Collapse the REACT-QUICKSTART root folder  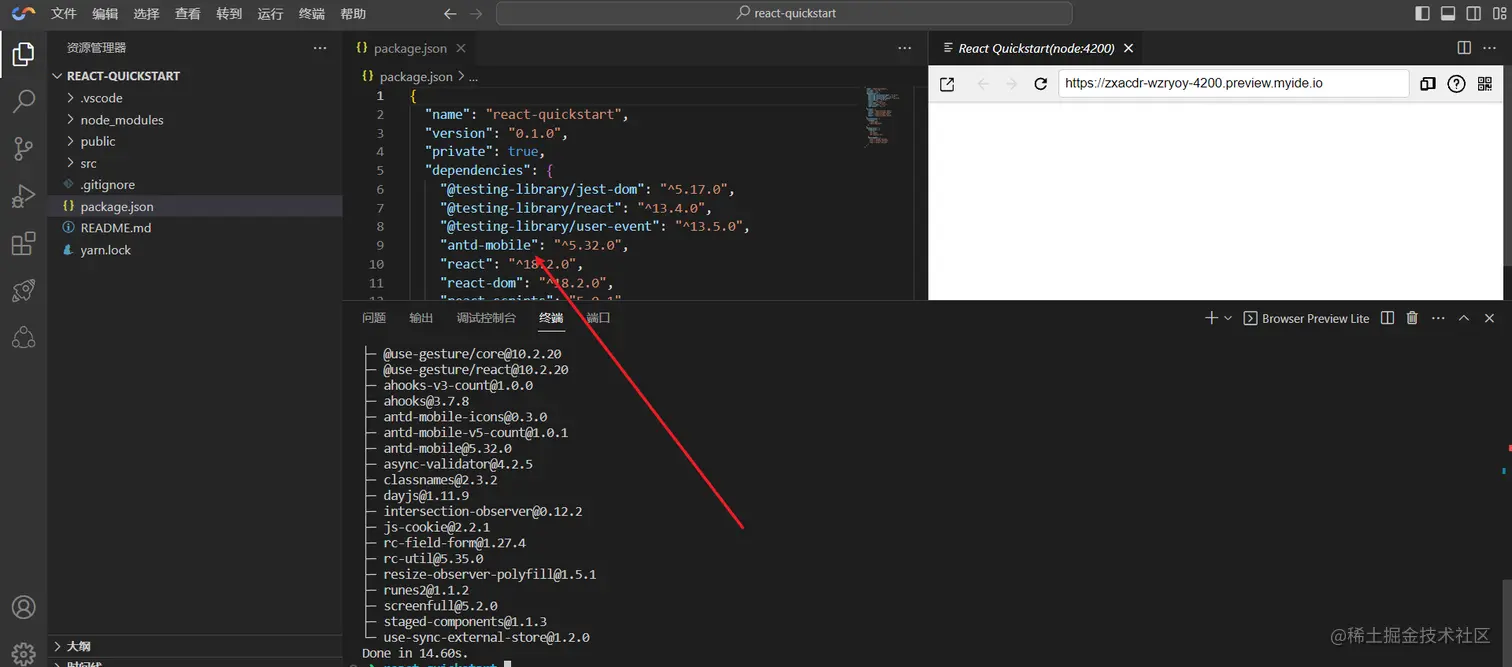(195, 76)
